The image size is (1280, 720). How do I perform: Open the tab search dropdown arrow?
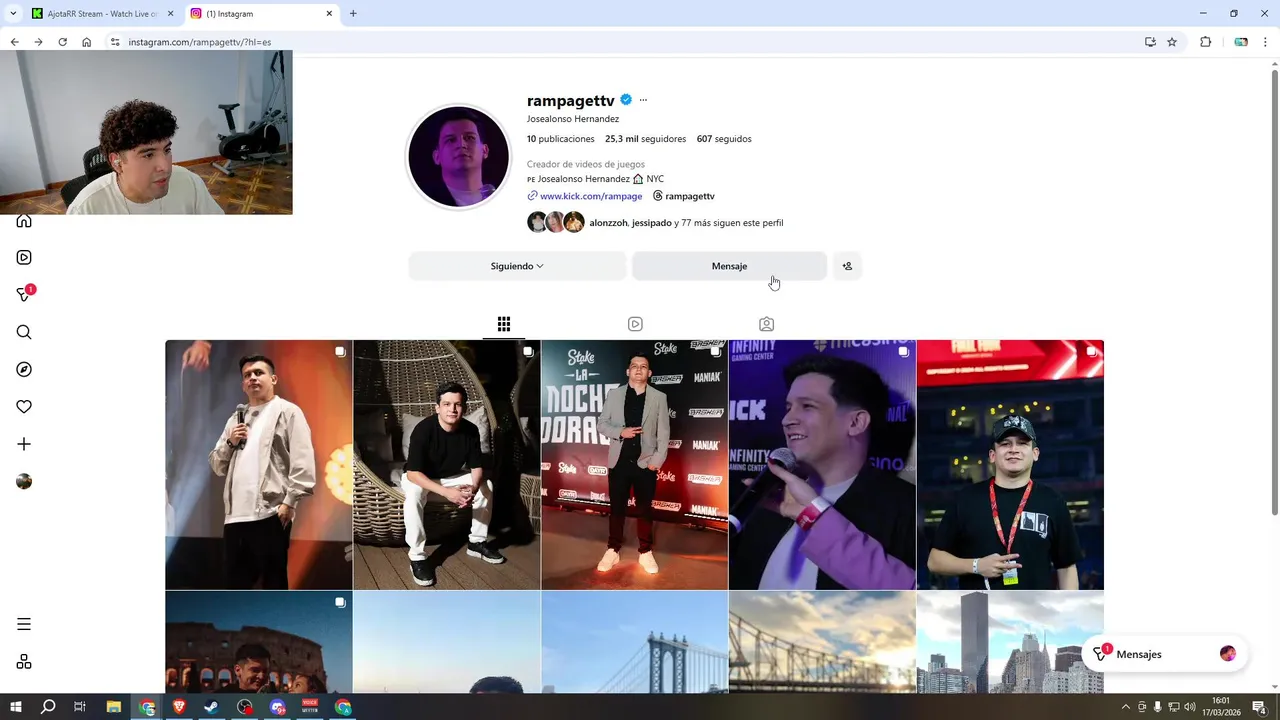pos(13,14)
